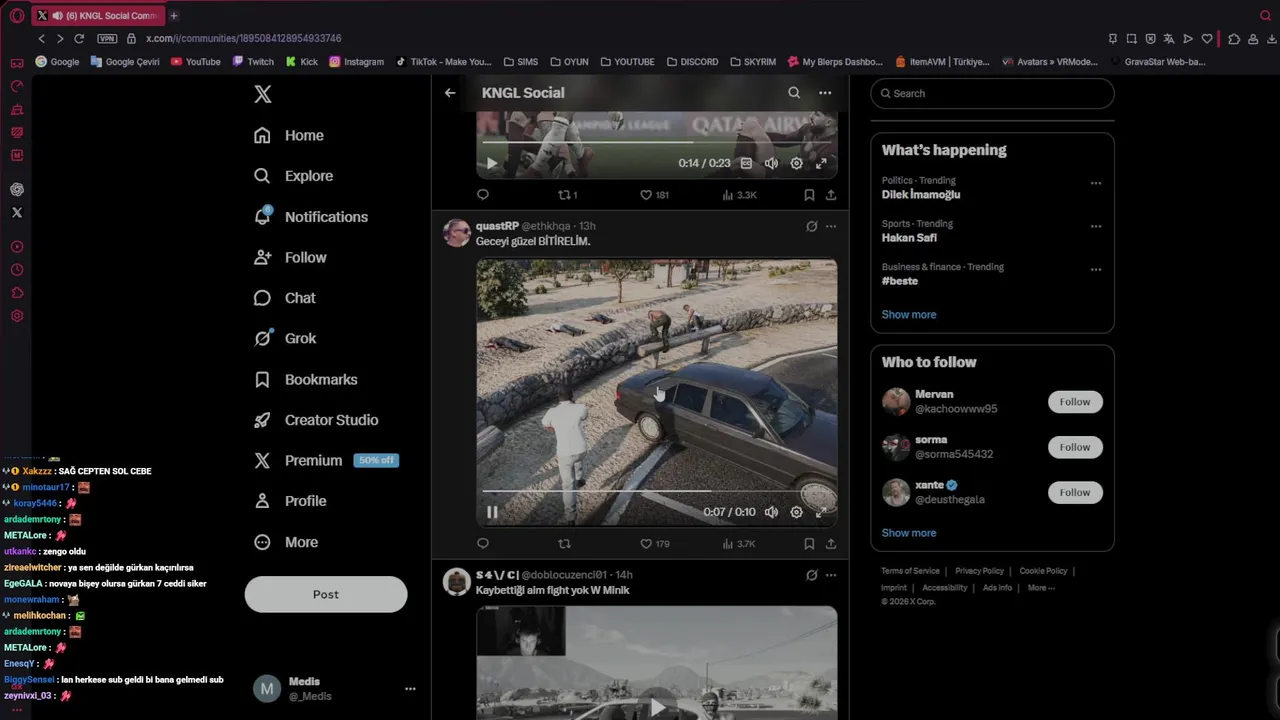The width and height of the screenshot is (1280, 720).
Task: Reply to the quastRP post
Action: coord(483,544)
